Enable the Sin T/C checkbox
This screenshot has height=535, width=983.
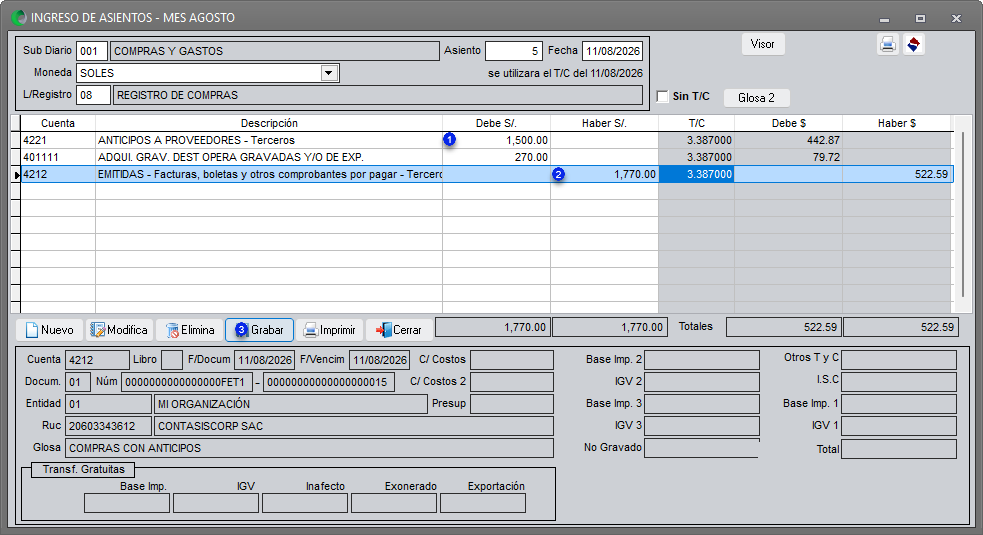click(x=663, y=96)
